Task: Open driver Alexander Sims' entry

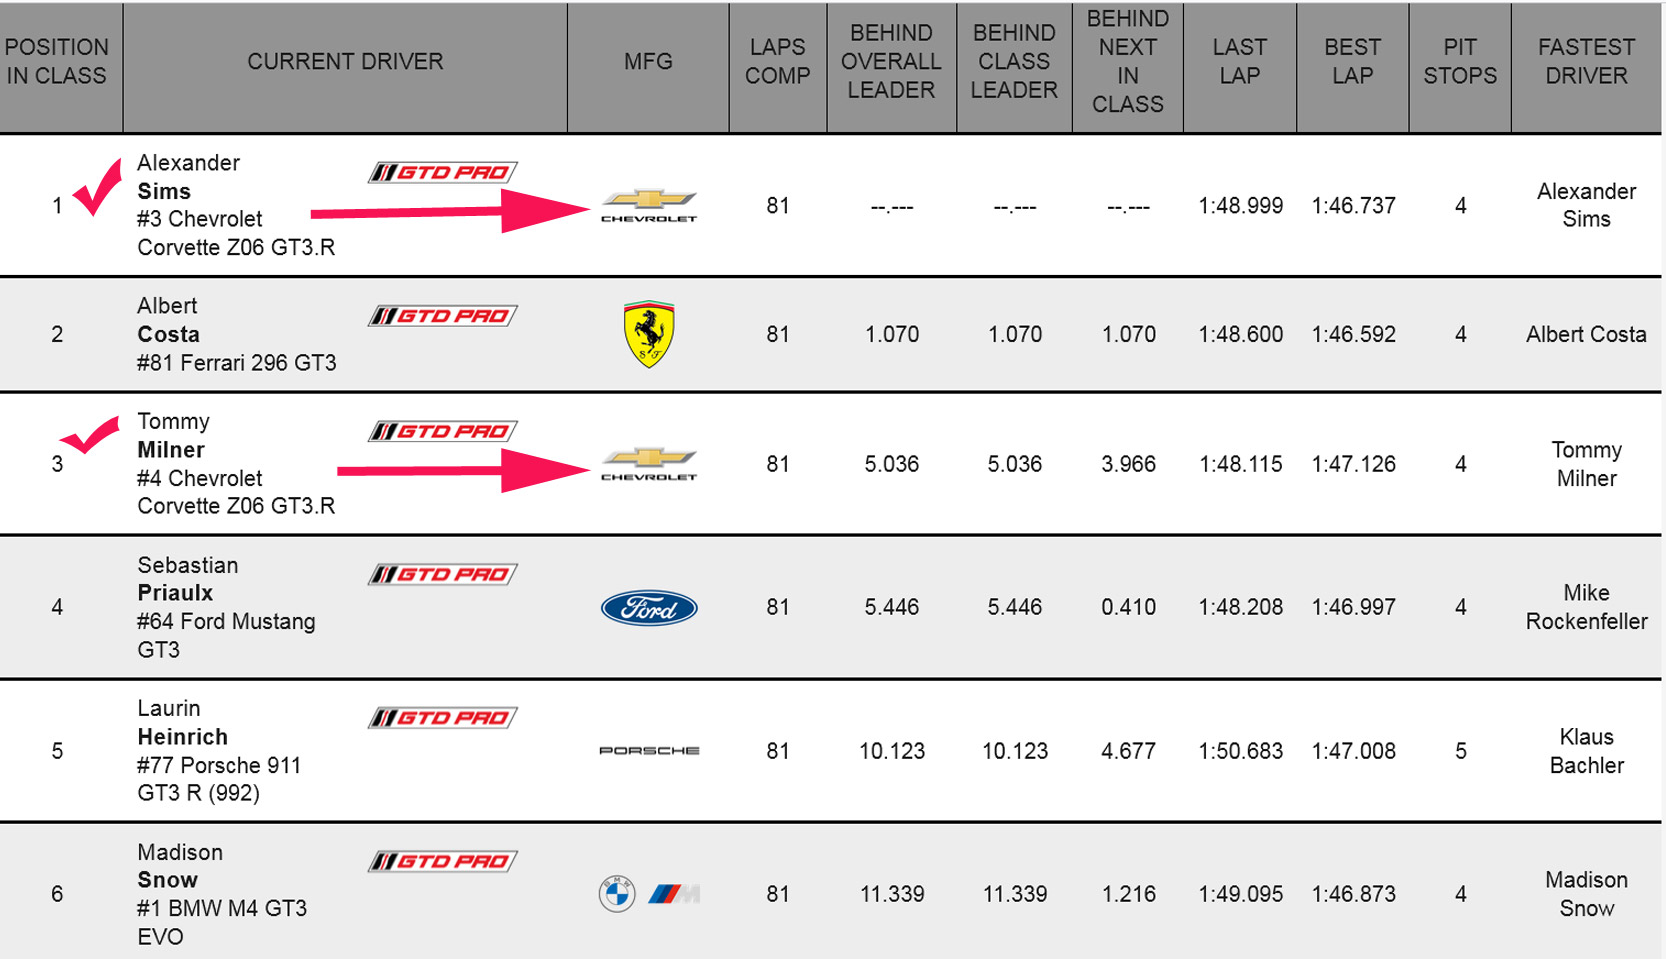Action: click(x=188, y=177)
